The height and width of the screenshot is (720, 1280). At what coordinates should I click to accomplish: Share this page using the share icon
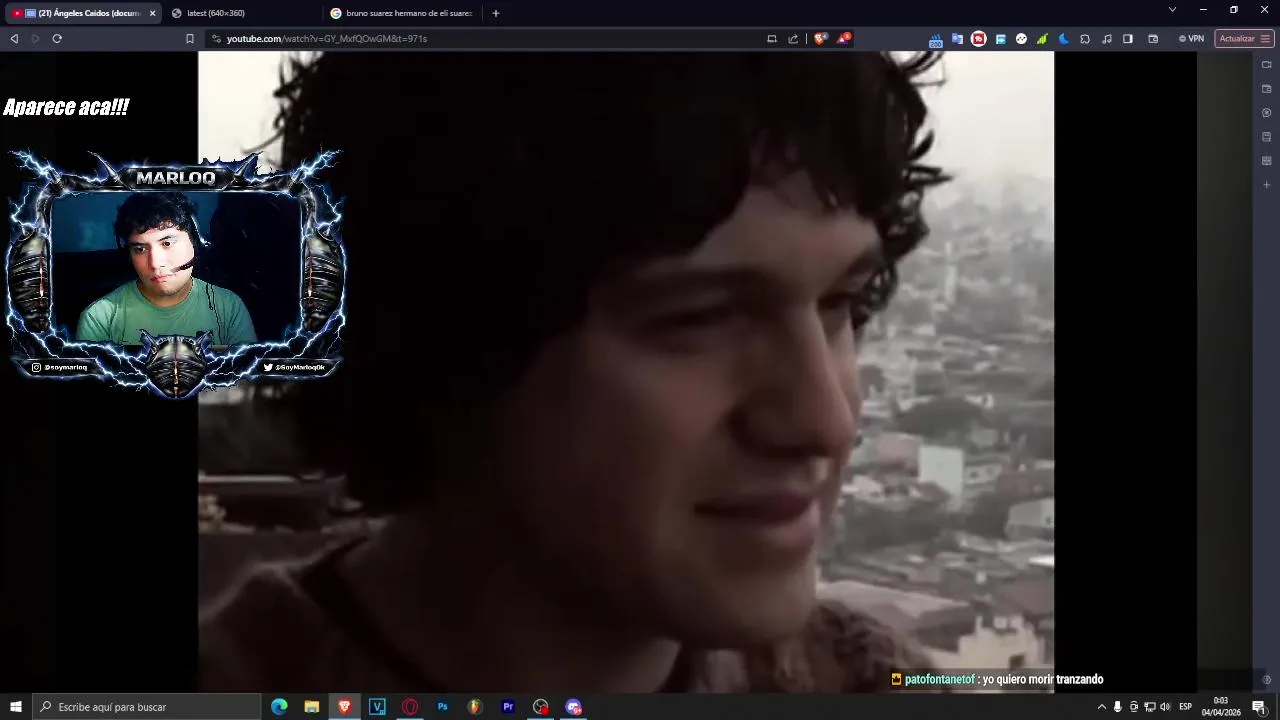point(793,39)
